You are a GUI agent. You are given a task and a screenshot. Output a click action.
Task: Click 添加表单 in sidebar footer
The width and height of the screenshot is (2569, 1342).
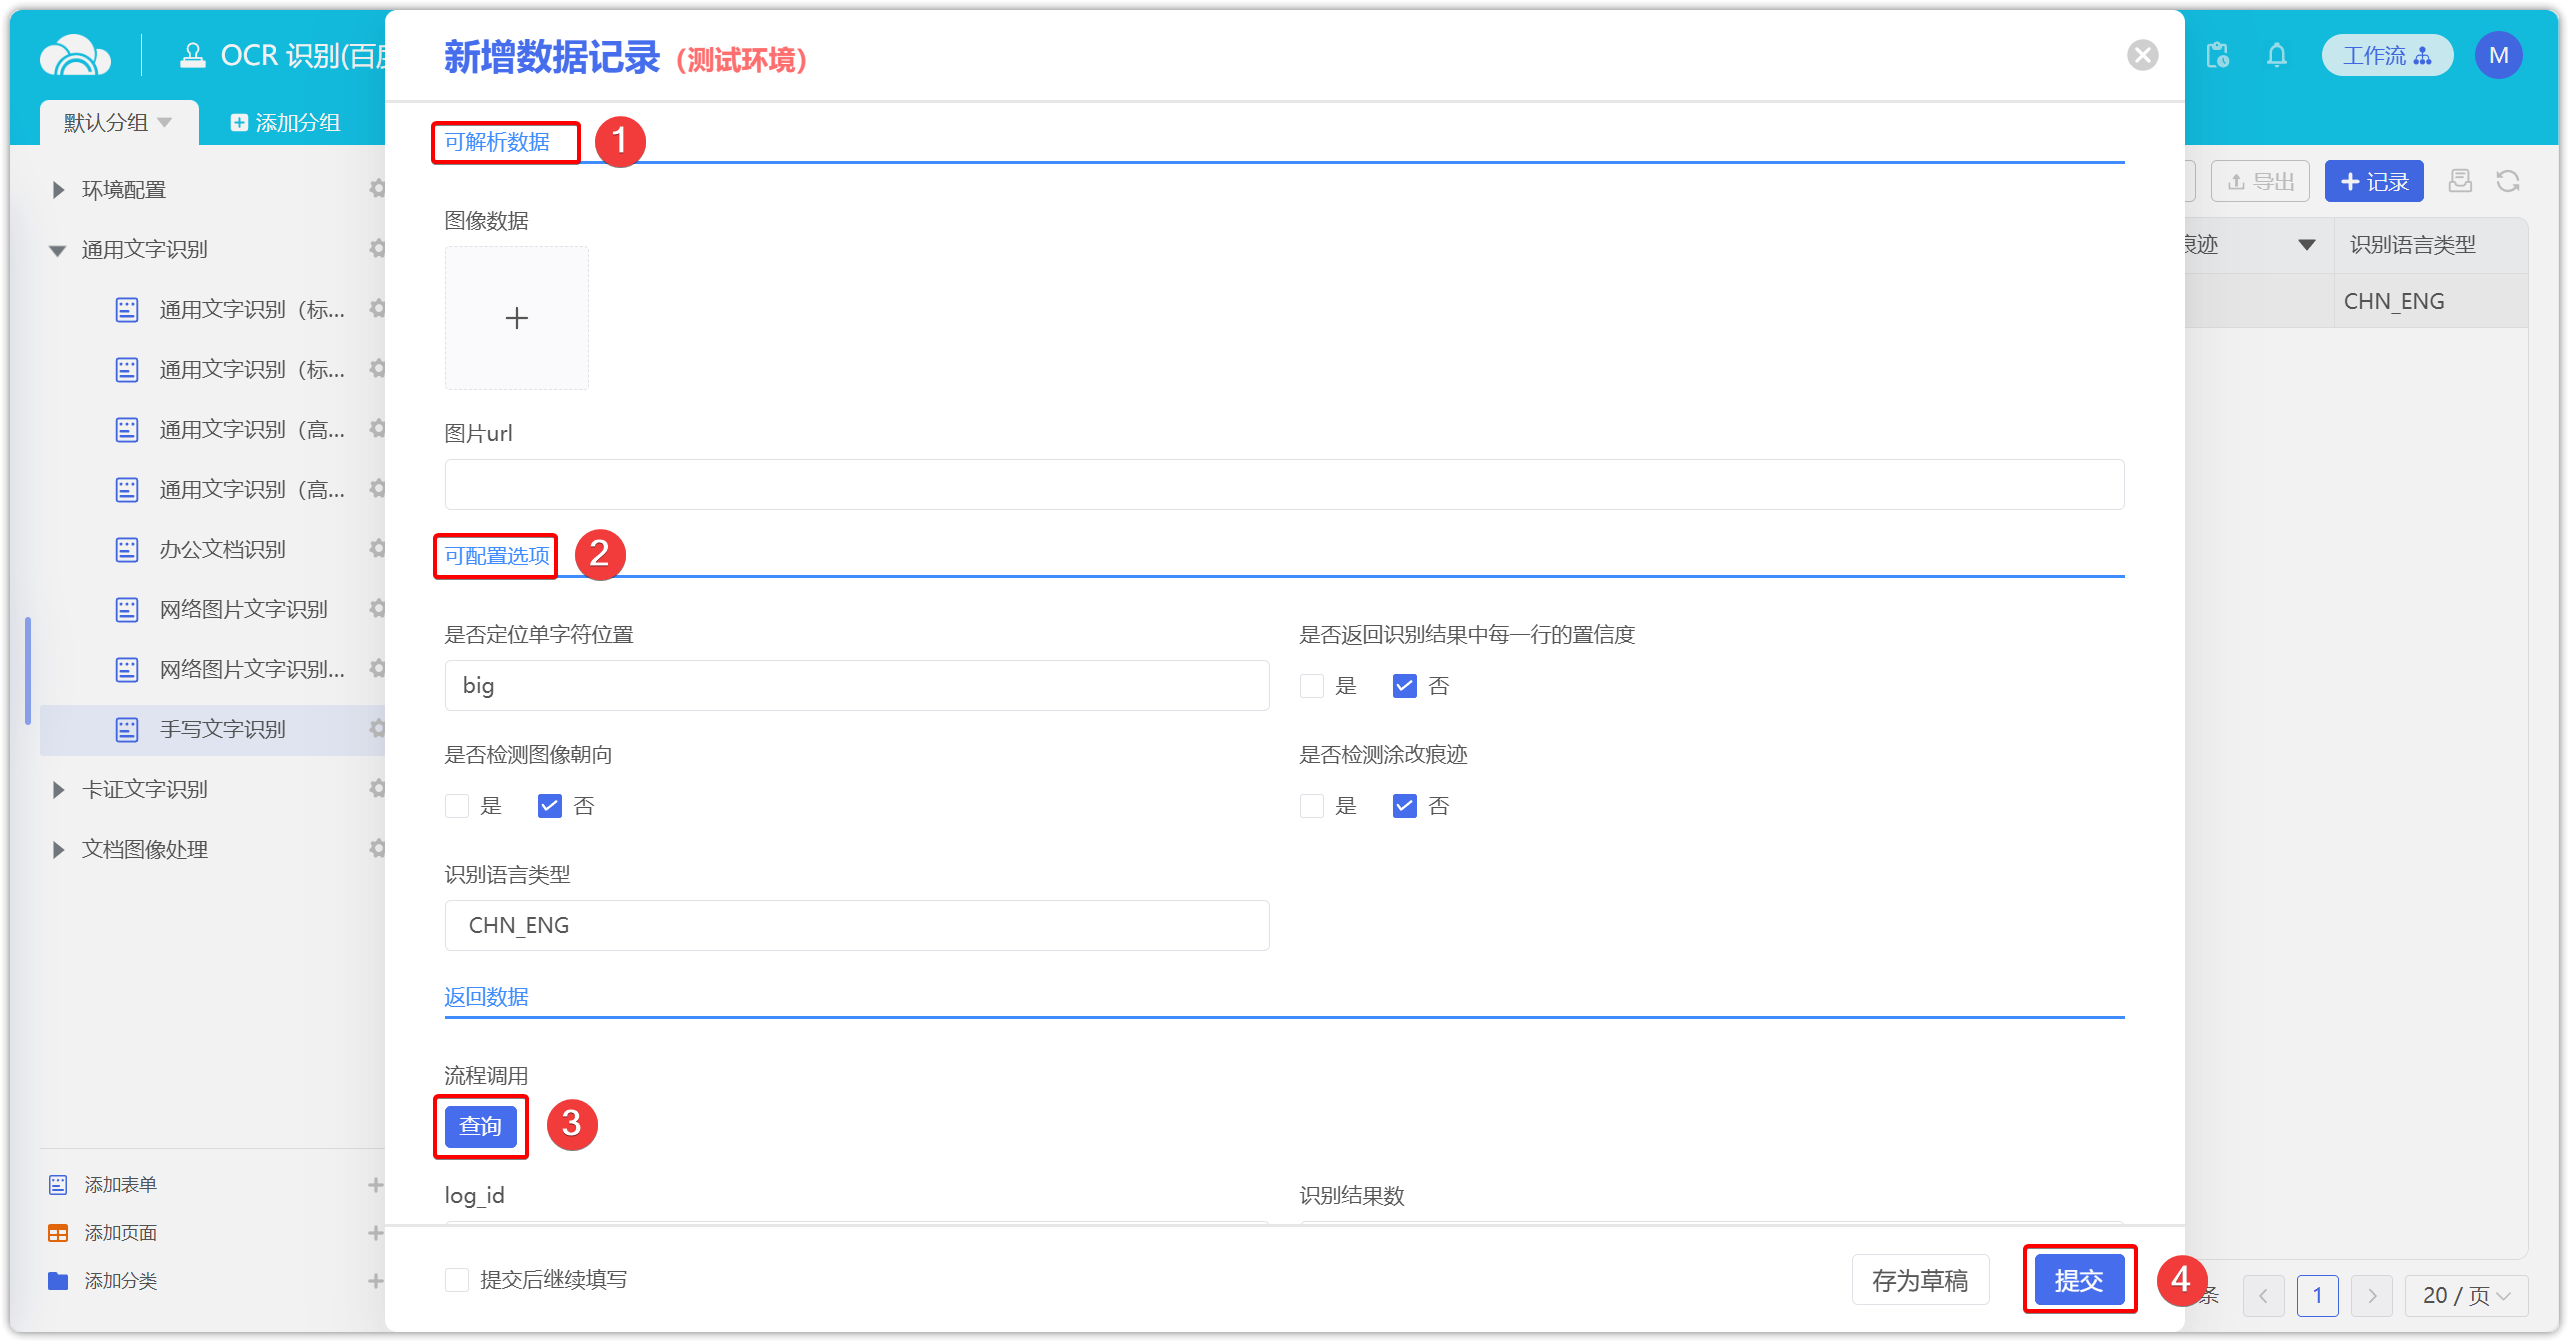tap(120, 1185)
